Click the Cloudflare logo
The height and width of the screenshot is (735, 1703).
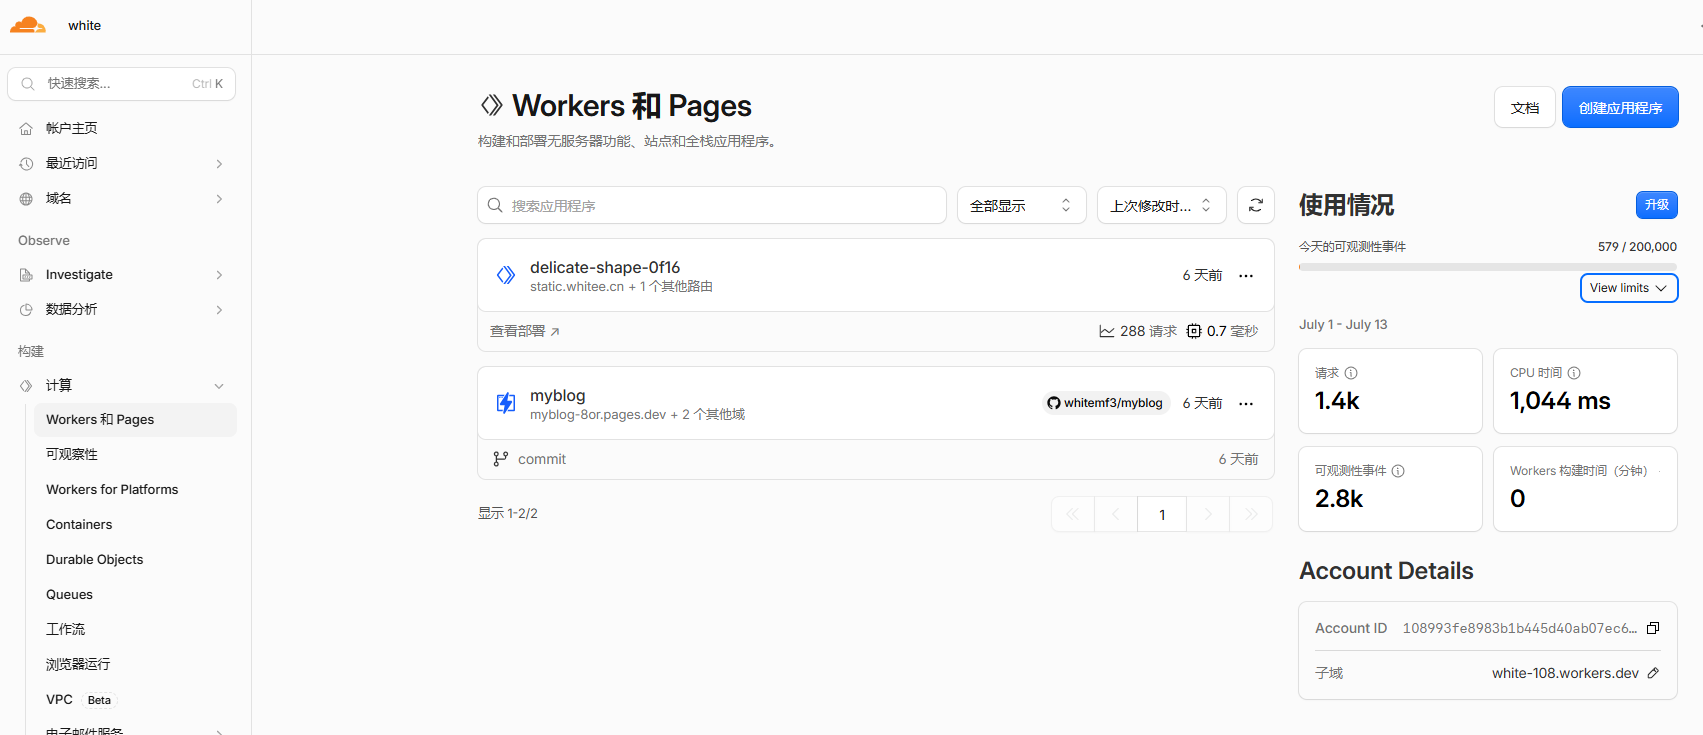(28, 25)
